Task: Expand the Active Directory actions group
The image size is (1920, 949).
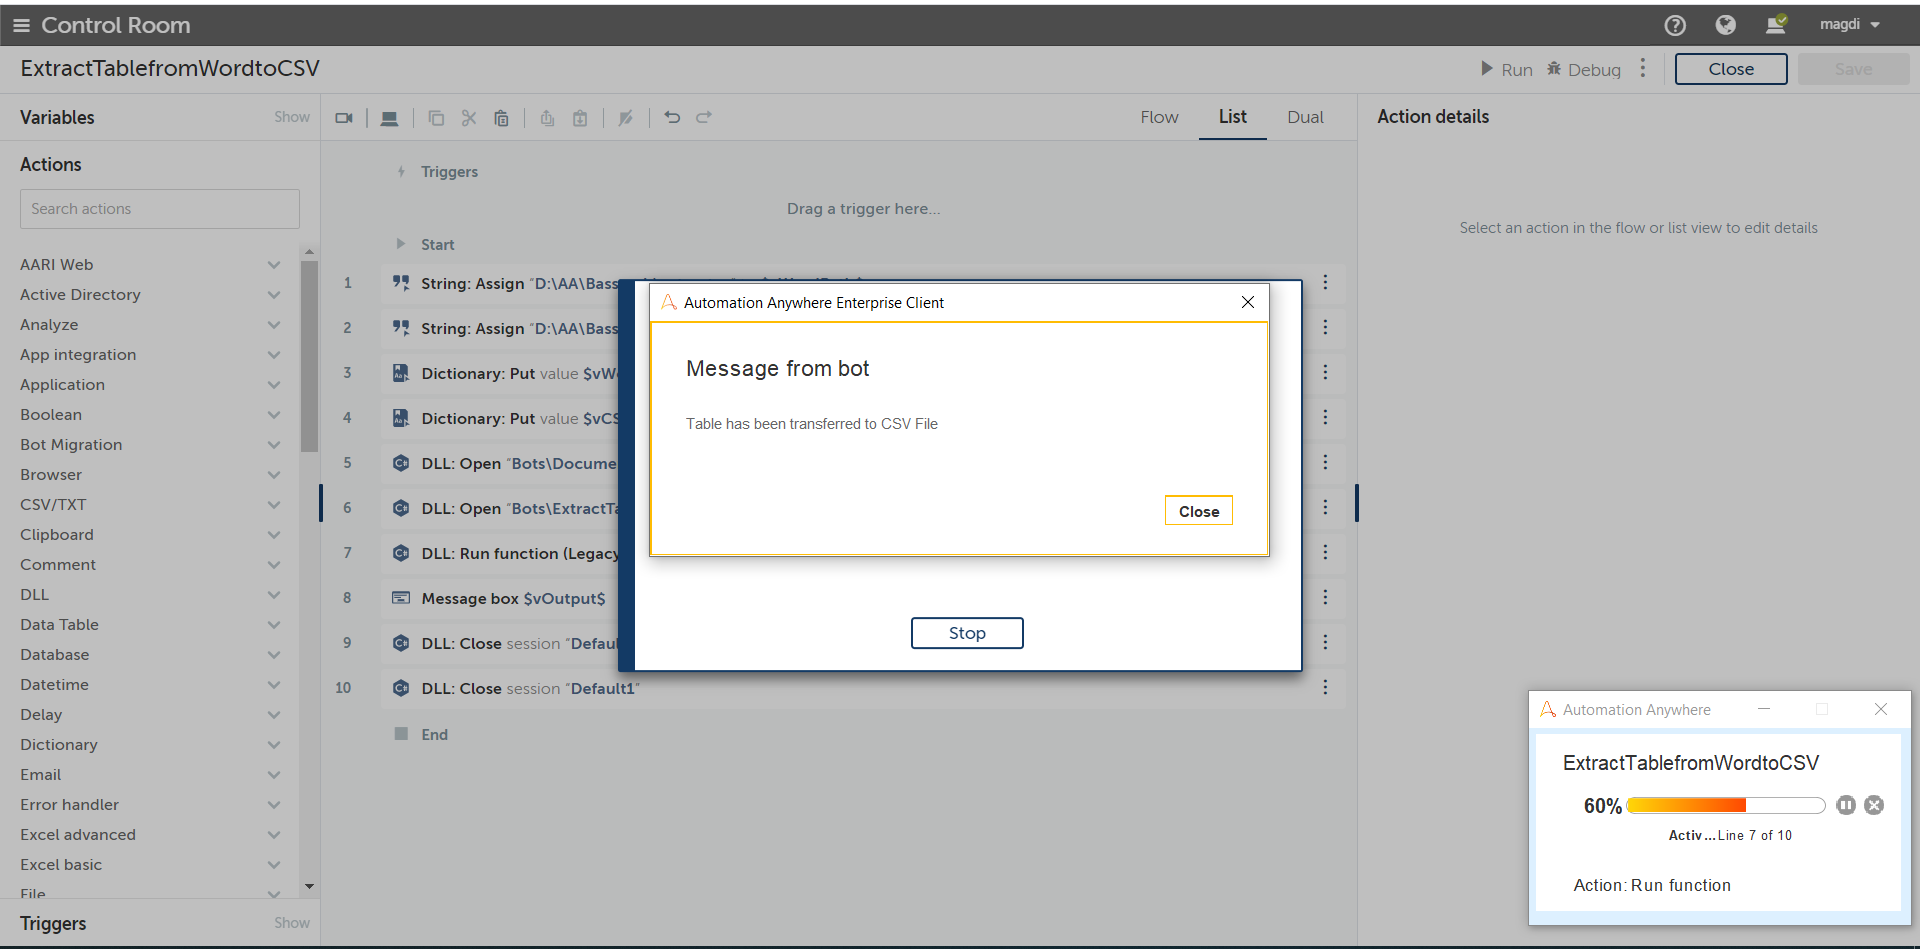Action: (x=274, y=295)
